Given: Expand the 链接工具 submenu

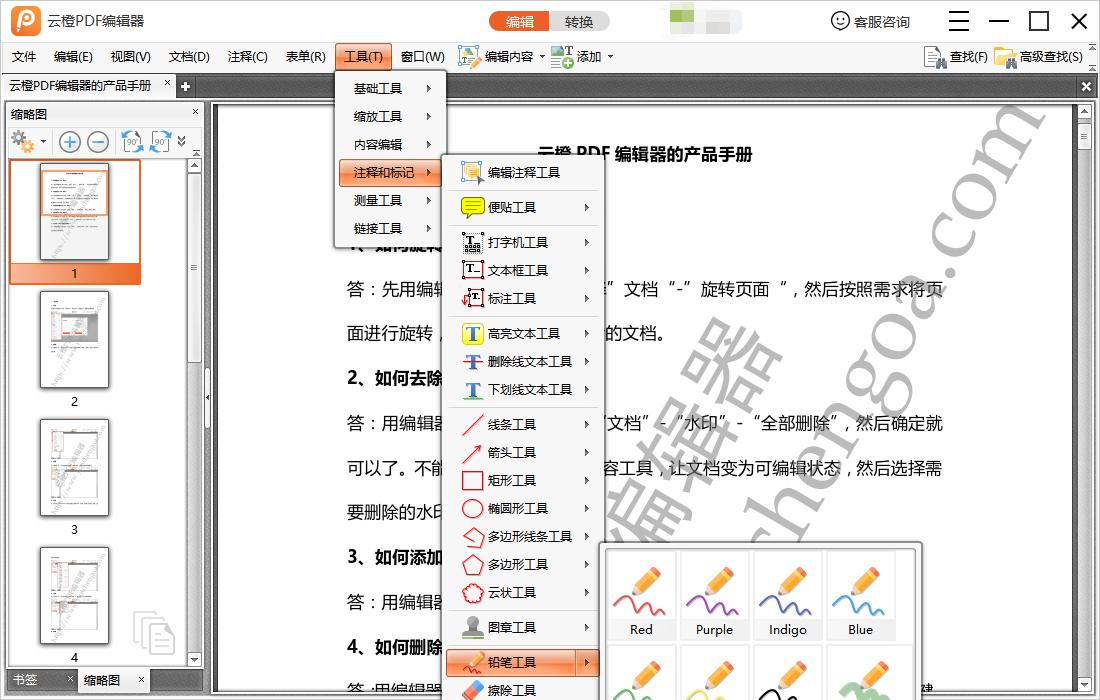Looking at the screenshot, I should tap(391, 229).
